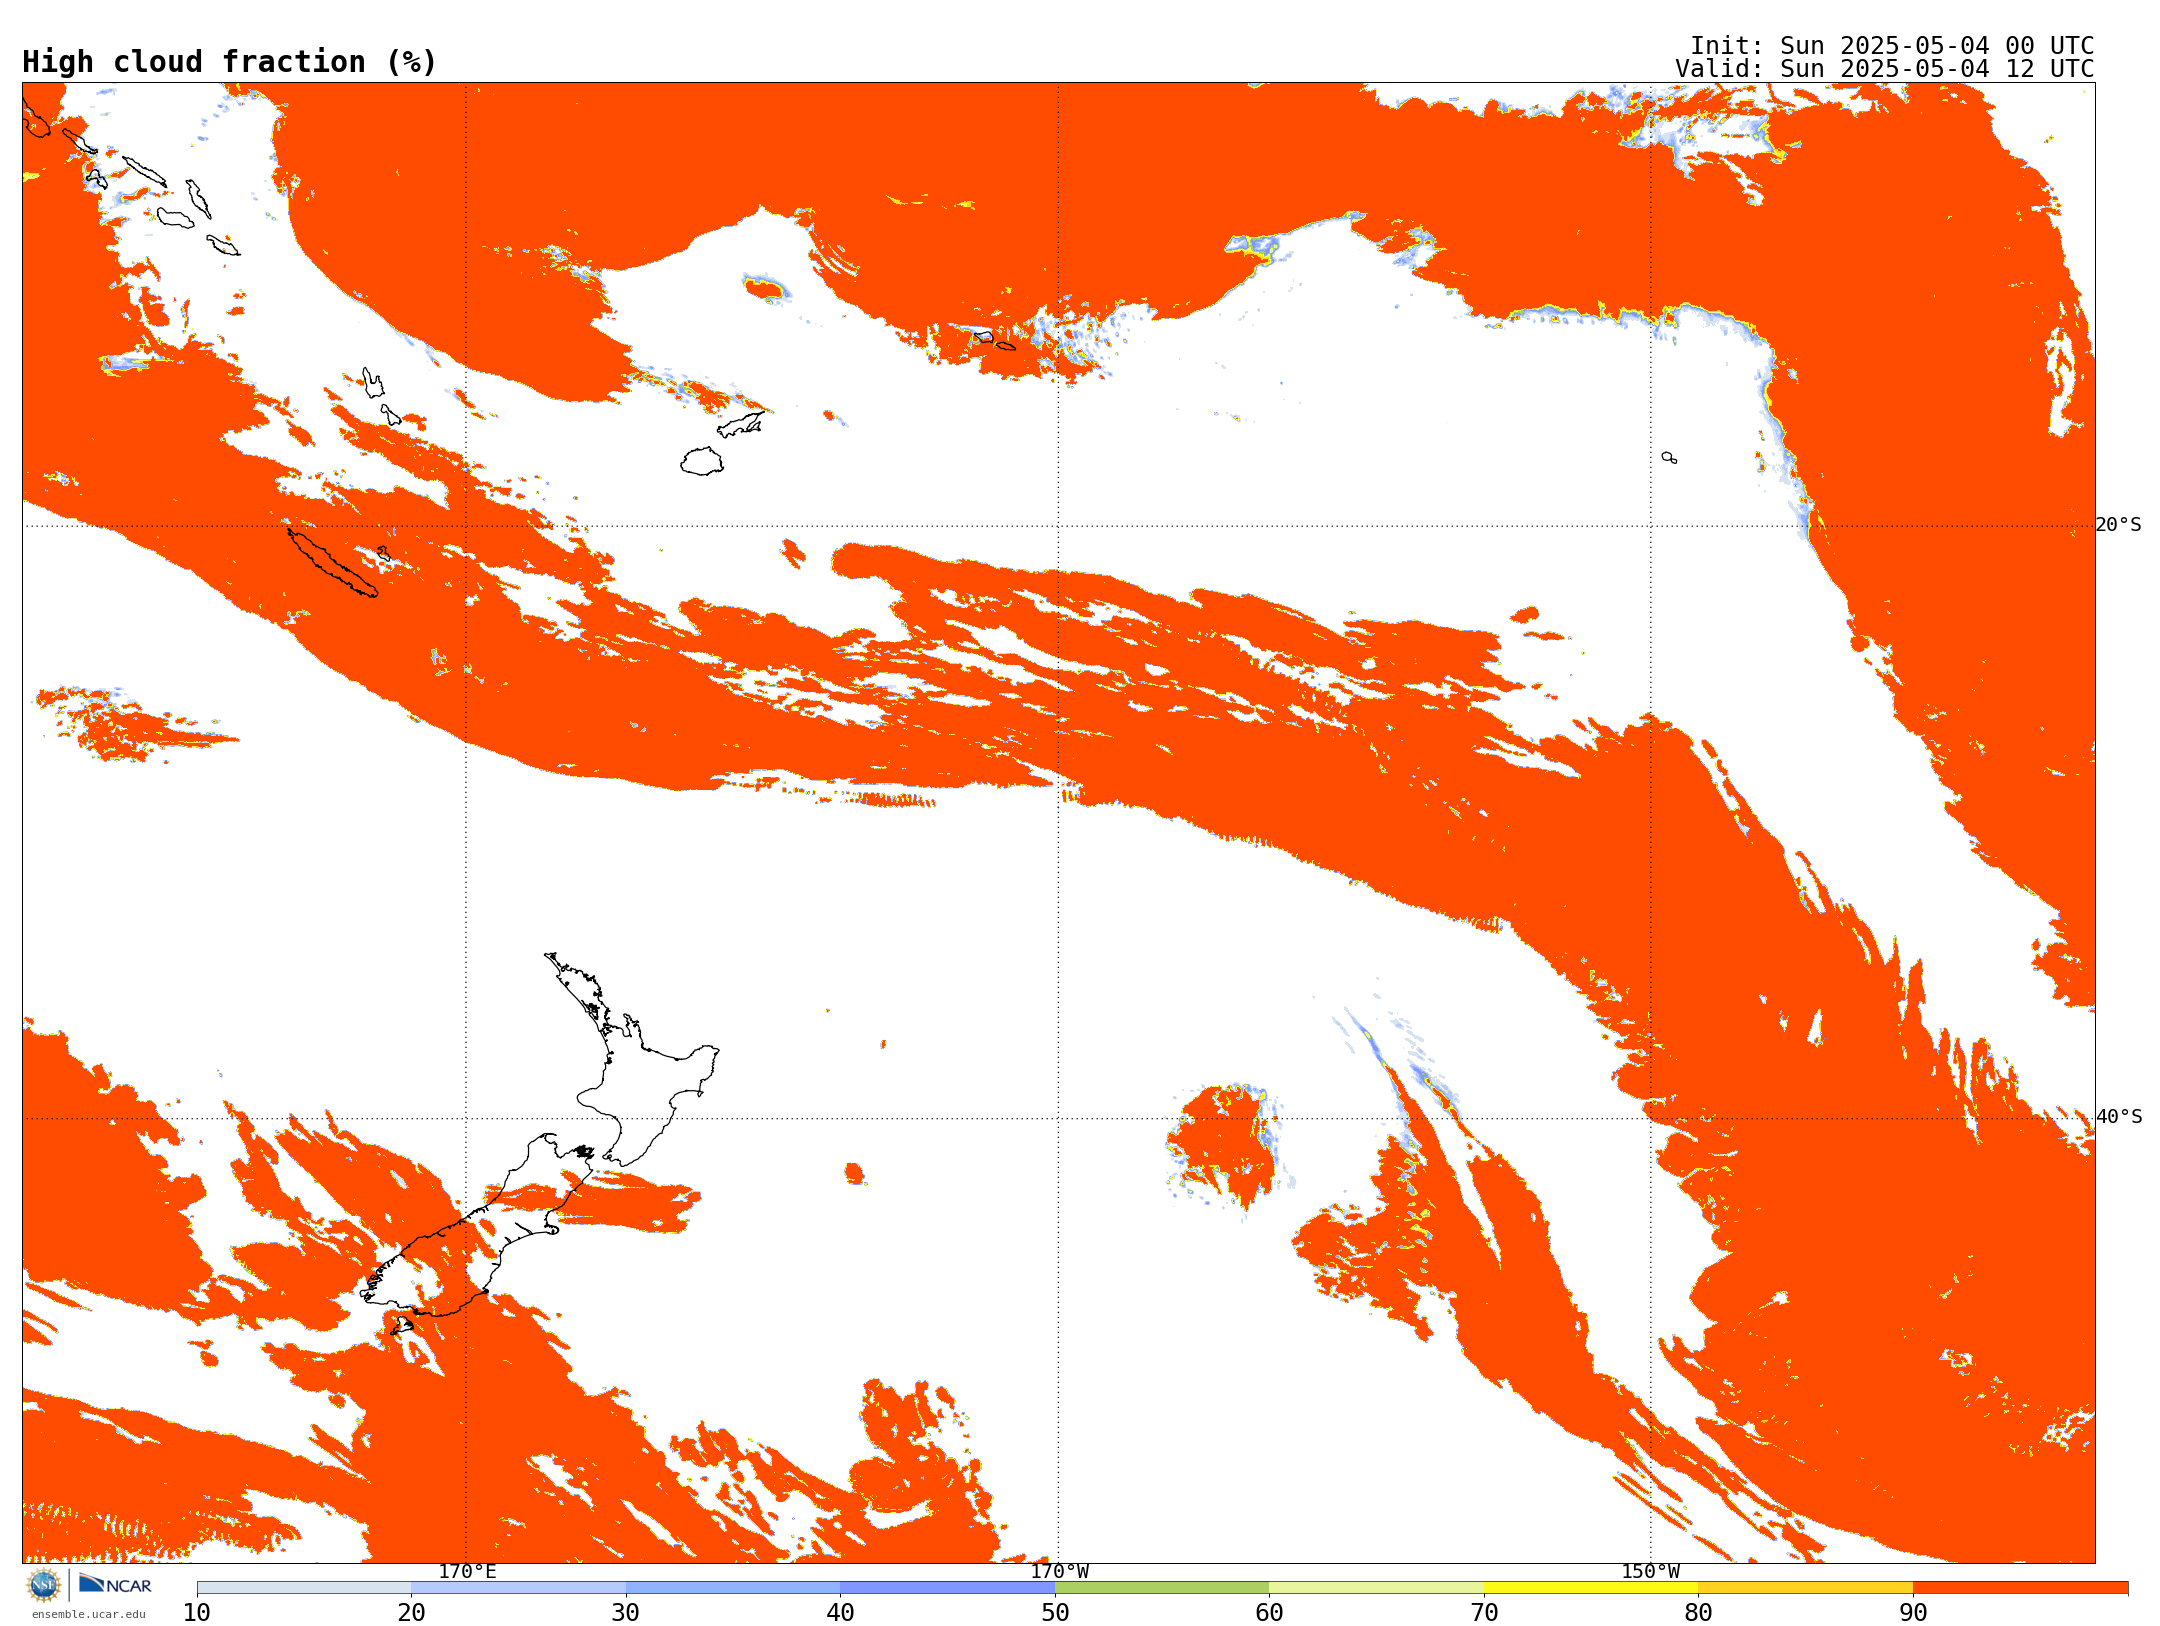Click the 150°W longitude label
This screenshot has width=2160, height=1626.
click(1651, 1572)
